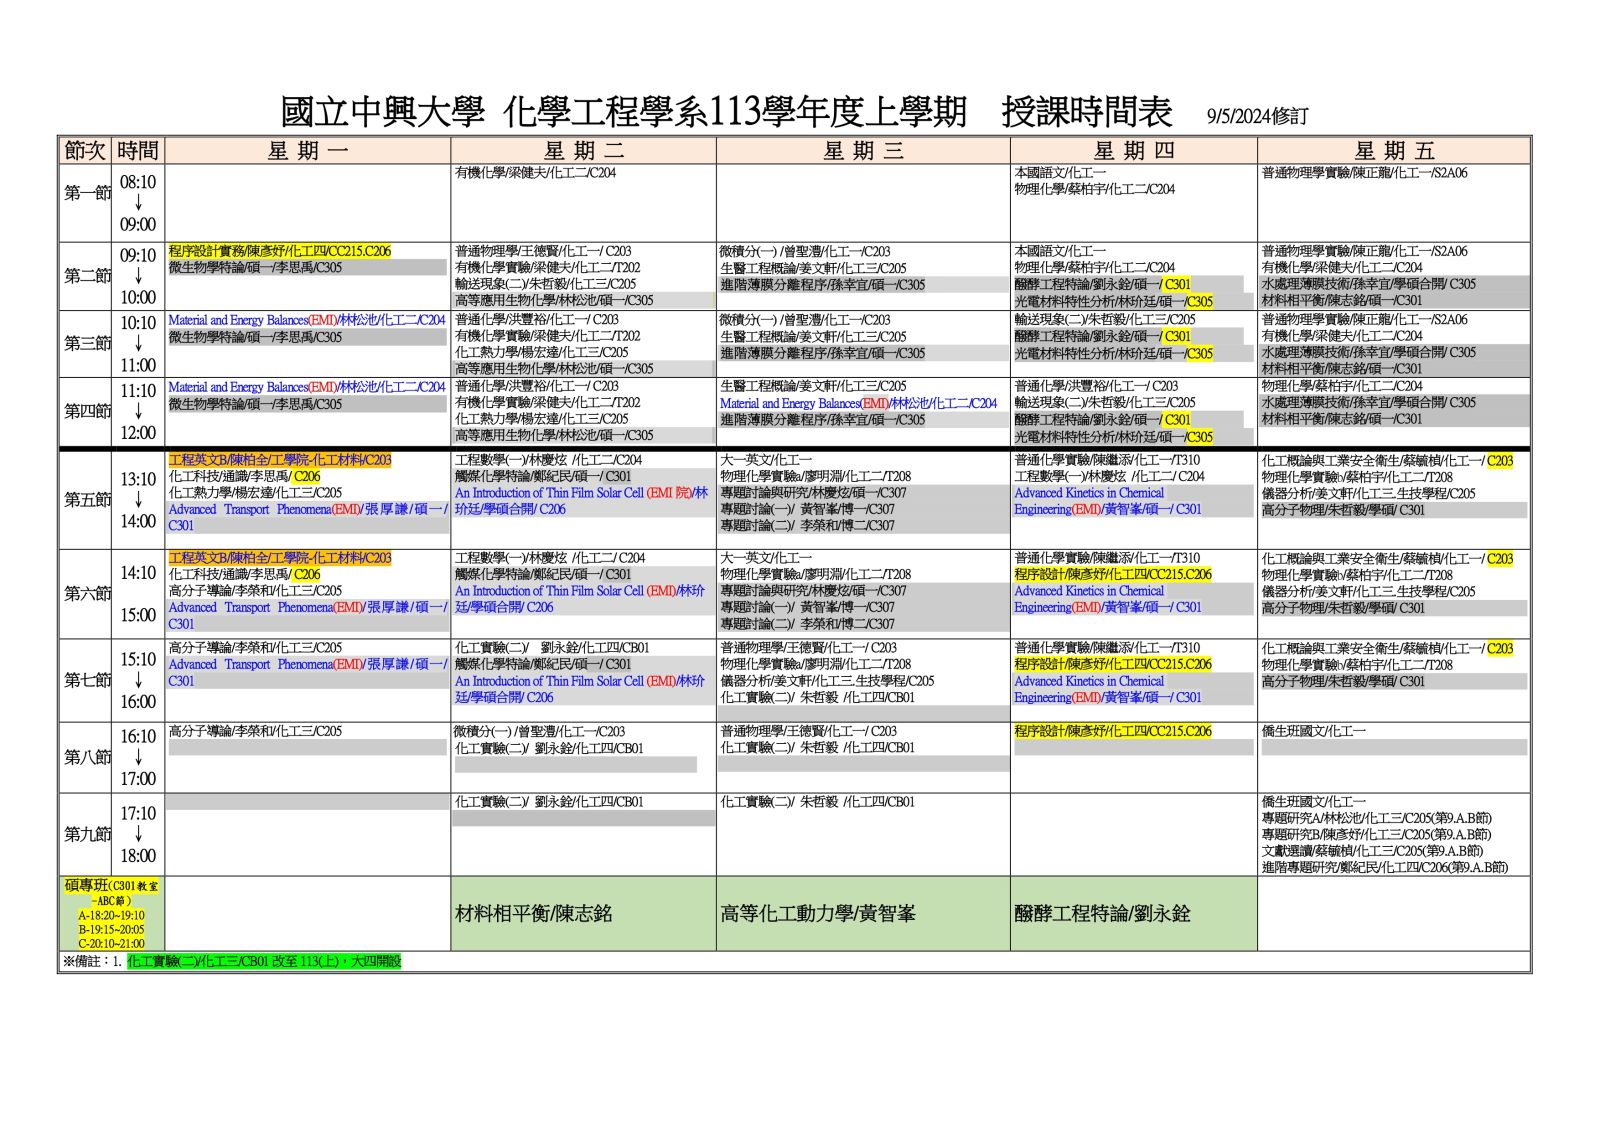The image size is (1600, 1131).
Task: Click 化工科技/通識/李思禹/C206 in the 第五節 row
Action: coord(244,477)
